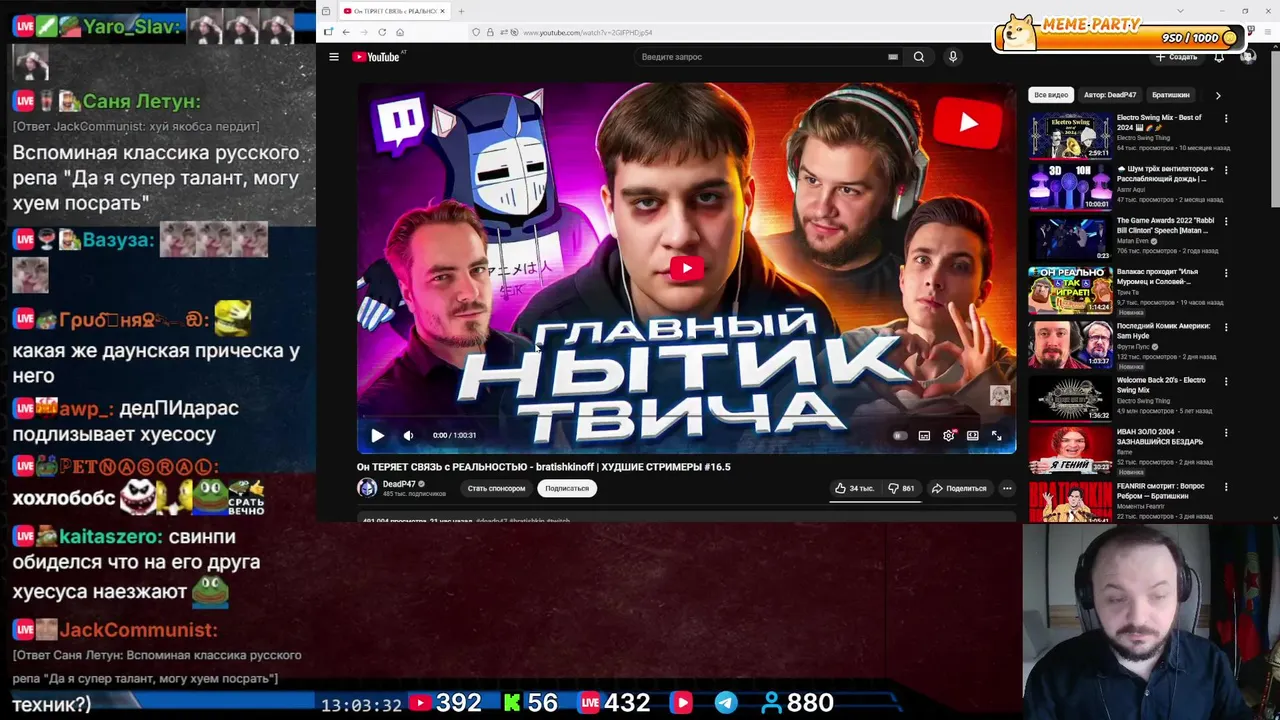This screenshot has width=1280, height=720.
Task: Open player settings gear
Action: coord(948,435)
